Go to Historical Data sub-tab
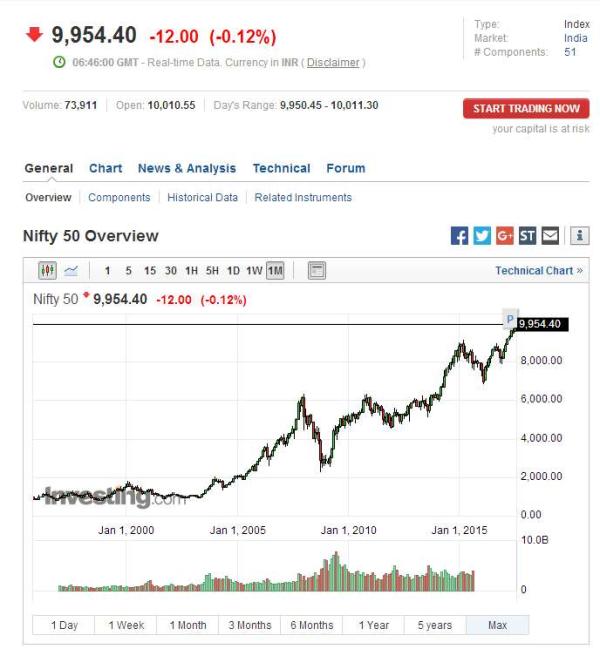This screenshot has width=600, height=649. coord(203,197)
